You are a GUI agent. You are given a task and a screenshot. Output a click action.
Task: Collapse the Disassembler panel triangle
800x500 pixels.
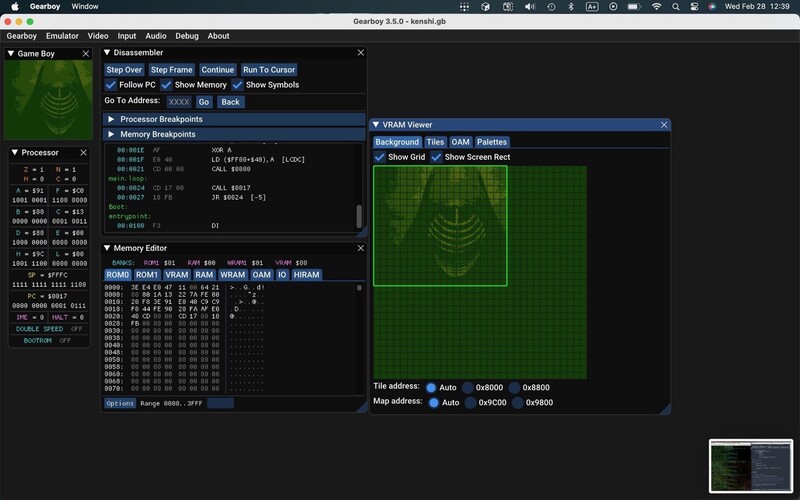coord(107,53)
